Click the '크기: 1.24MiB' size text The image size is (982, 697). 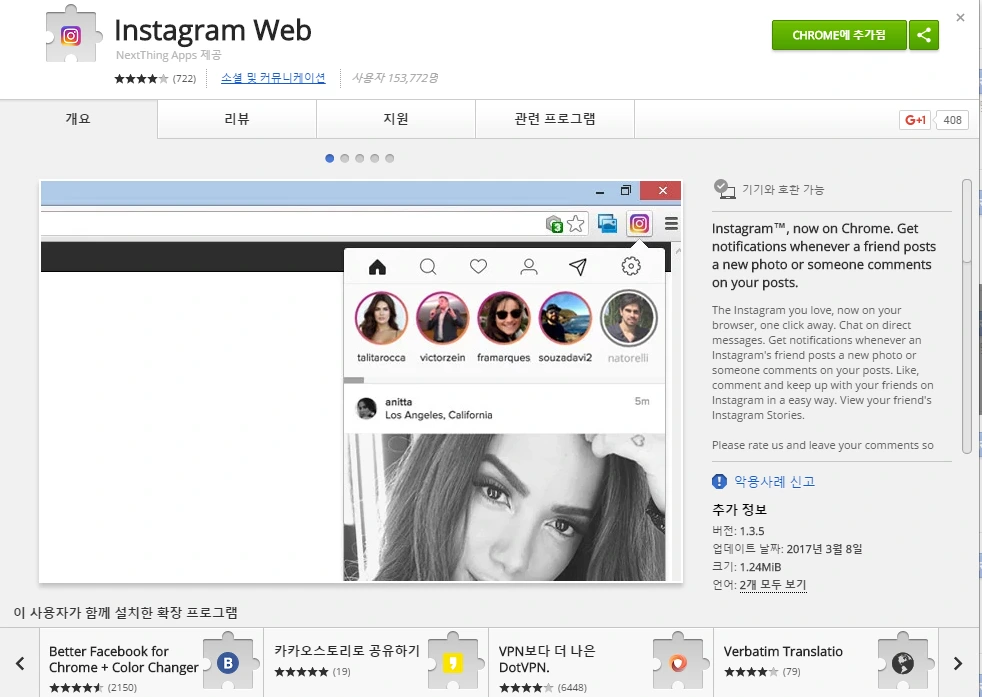point(747,567)
